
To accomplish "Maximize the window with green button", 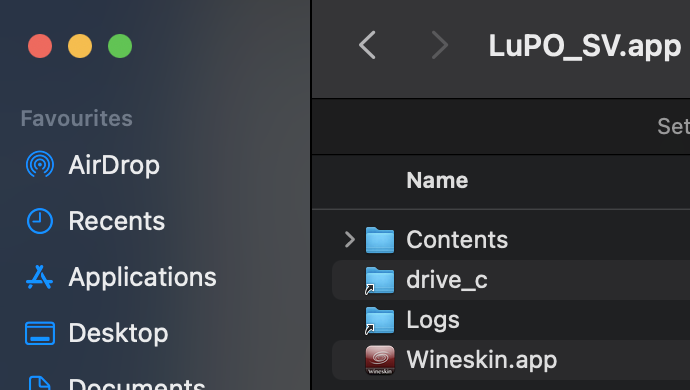I will click(x=120, y=46).
